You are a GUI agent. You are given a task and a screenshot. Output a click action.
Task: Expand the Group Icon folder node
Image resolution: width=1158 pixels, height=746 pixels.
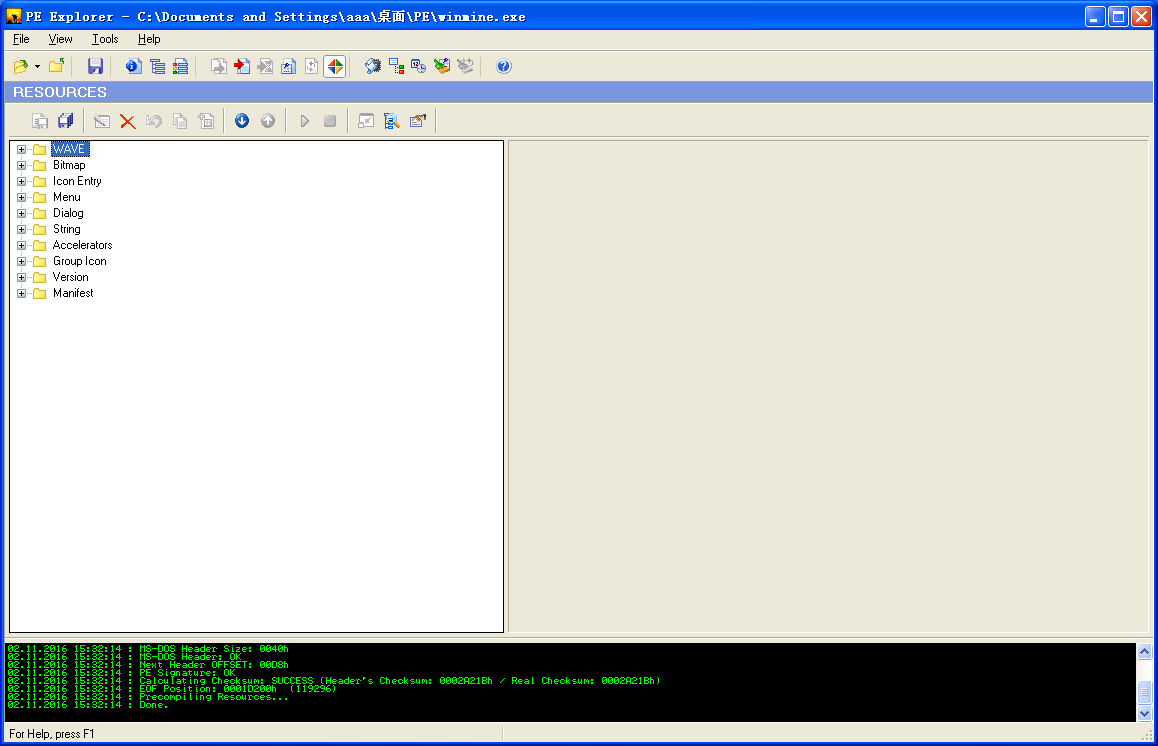[21, 261]
